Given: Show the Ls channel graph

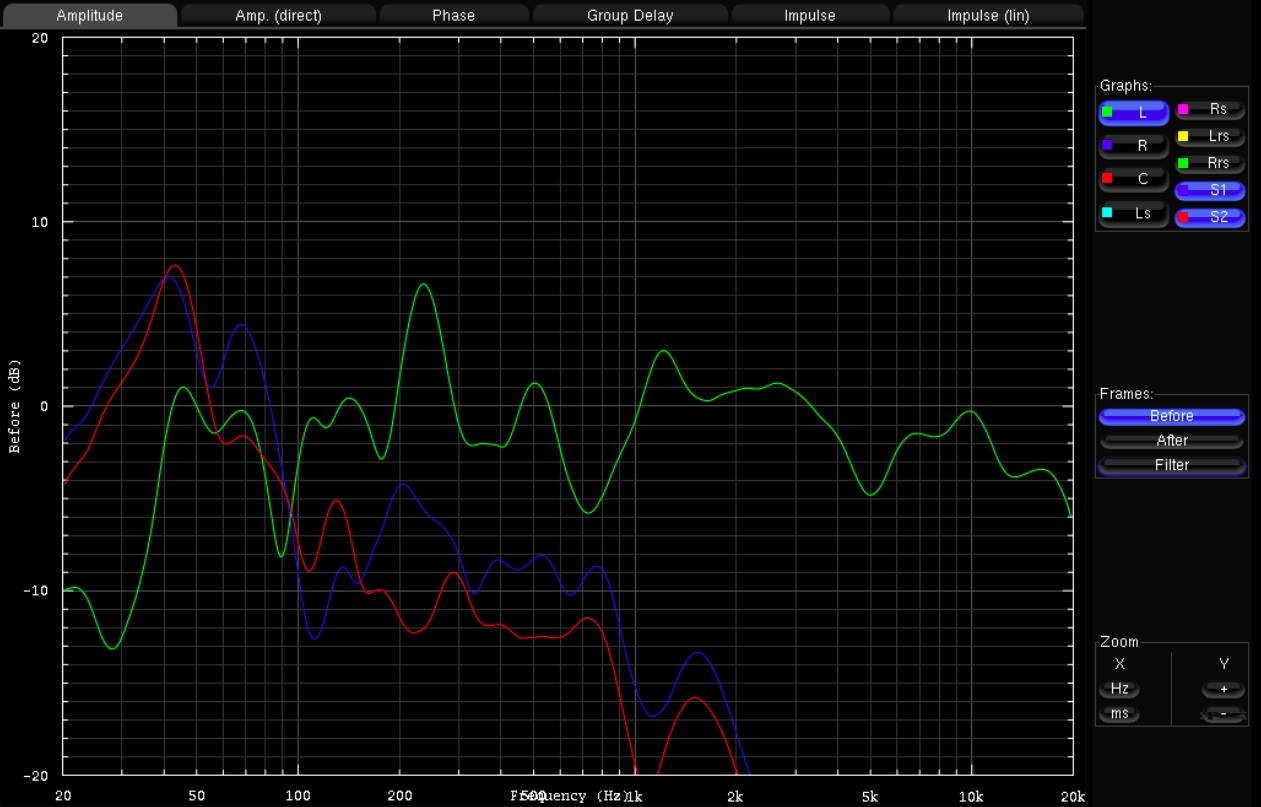Looking at the screenshot, I should [x=1133, y=213].
